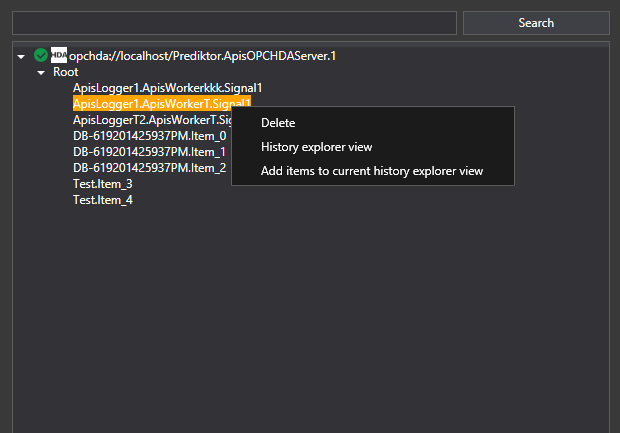Select the Root folder label
Screen dimensions: 620x433
point(66,72)
